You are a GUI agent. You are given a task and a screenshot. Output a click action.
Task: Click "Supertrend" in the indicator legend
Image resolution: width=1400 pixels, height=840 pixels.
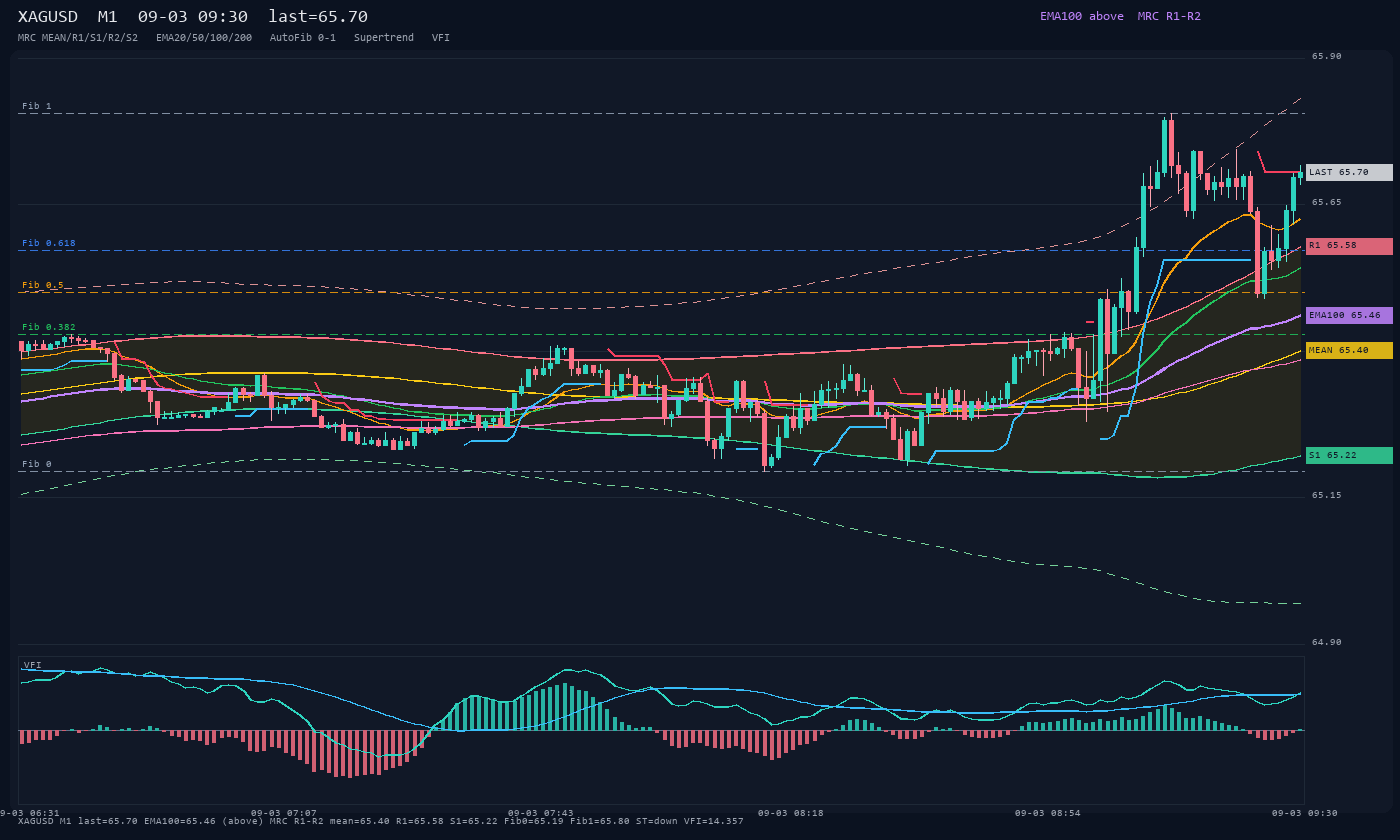[384, 38]
